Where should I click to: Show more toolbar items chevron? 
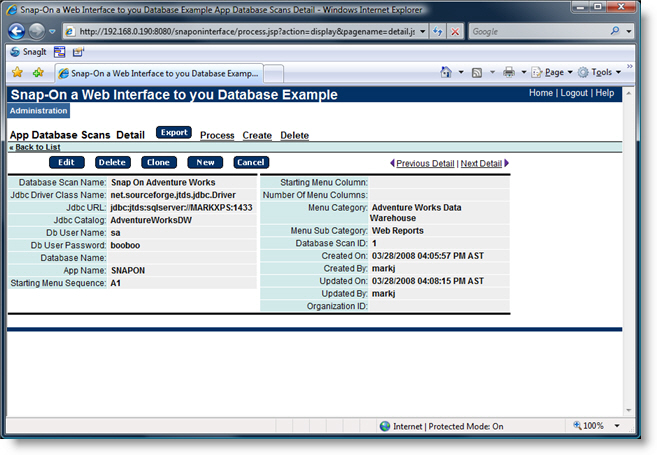(629, 66)
